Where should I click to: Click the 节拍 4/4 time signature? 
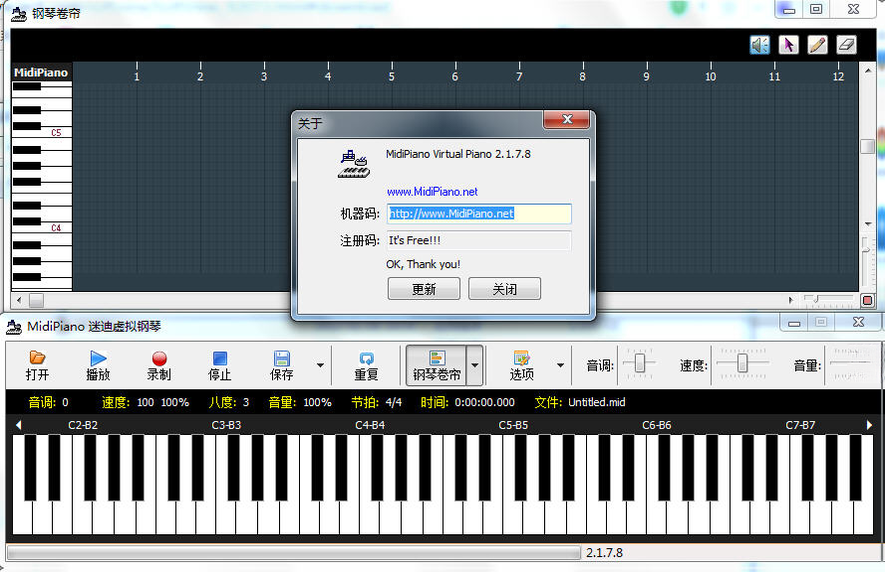[376, 403]
